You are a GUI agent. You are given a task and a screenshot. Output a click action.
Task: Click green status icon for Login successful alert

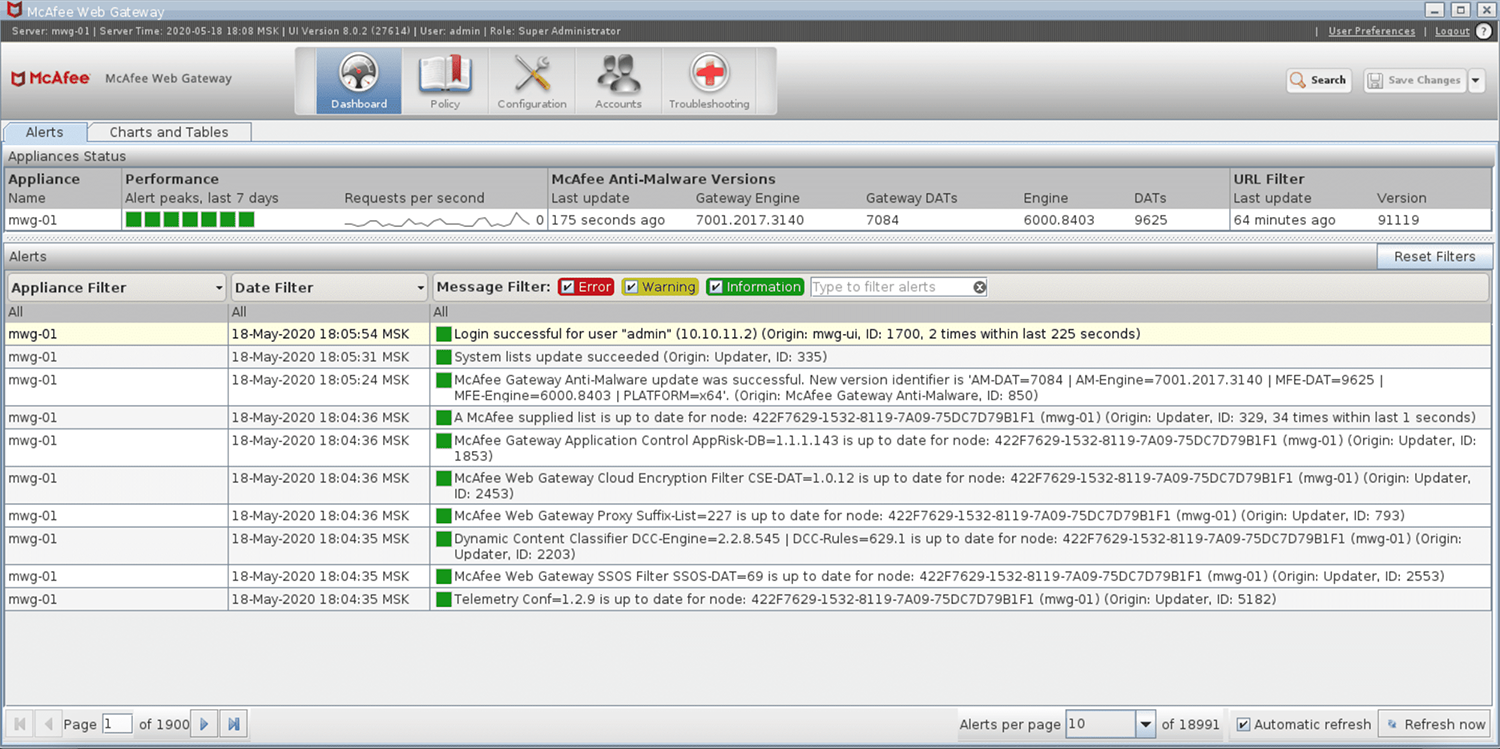(x=444, y=334)
